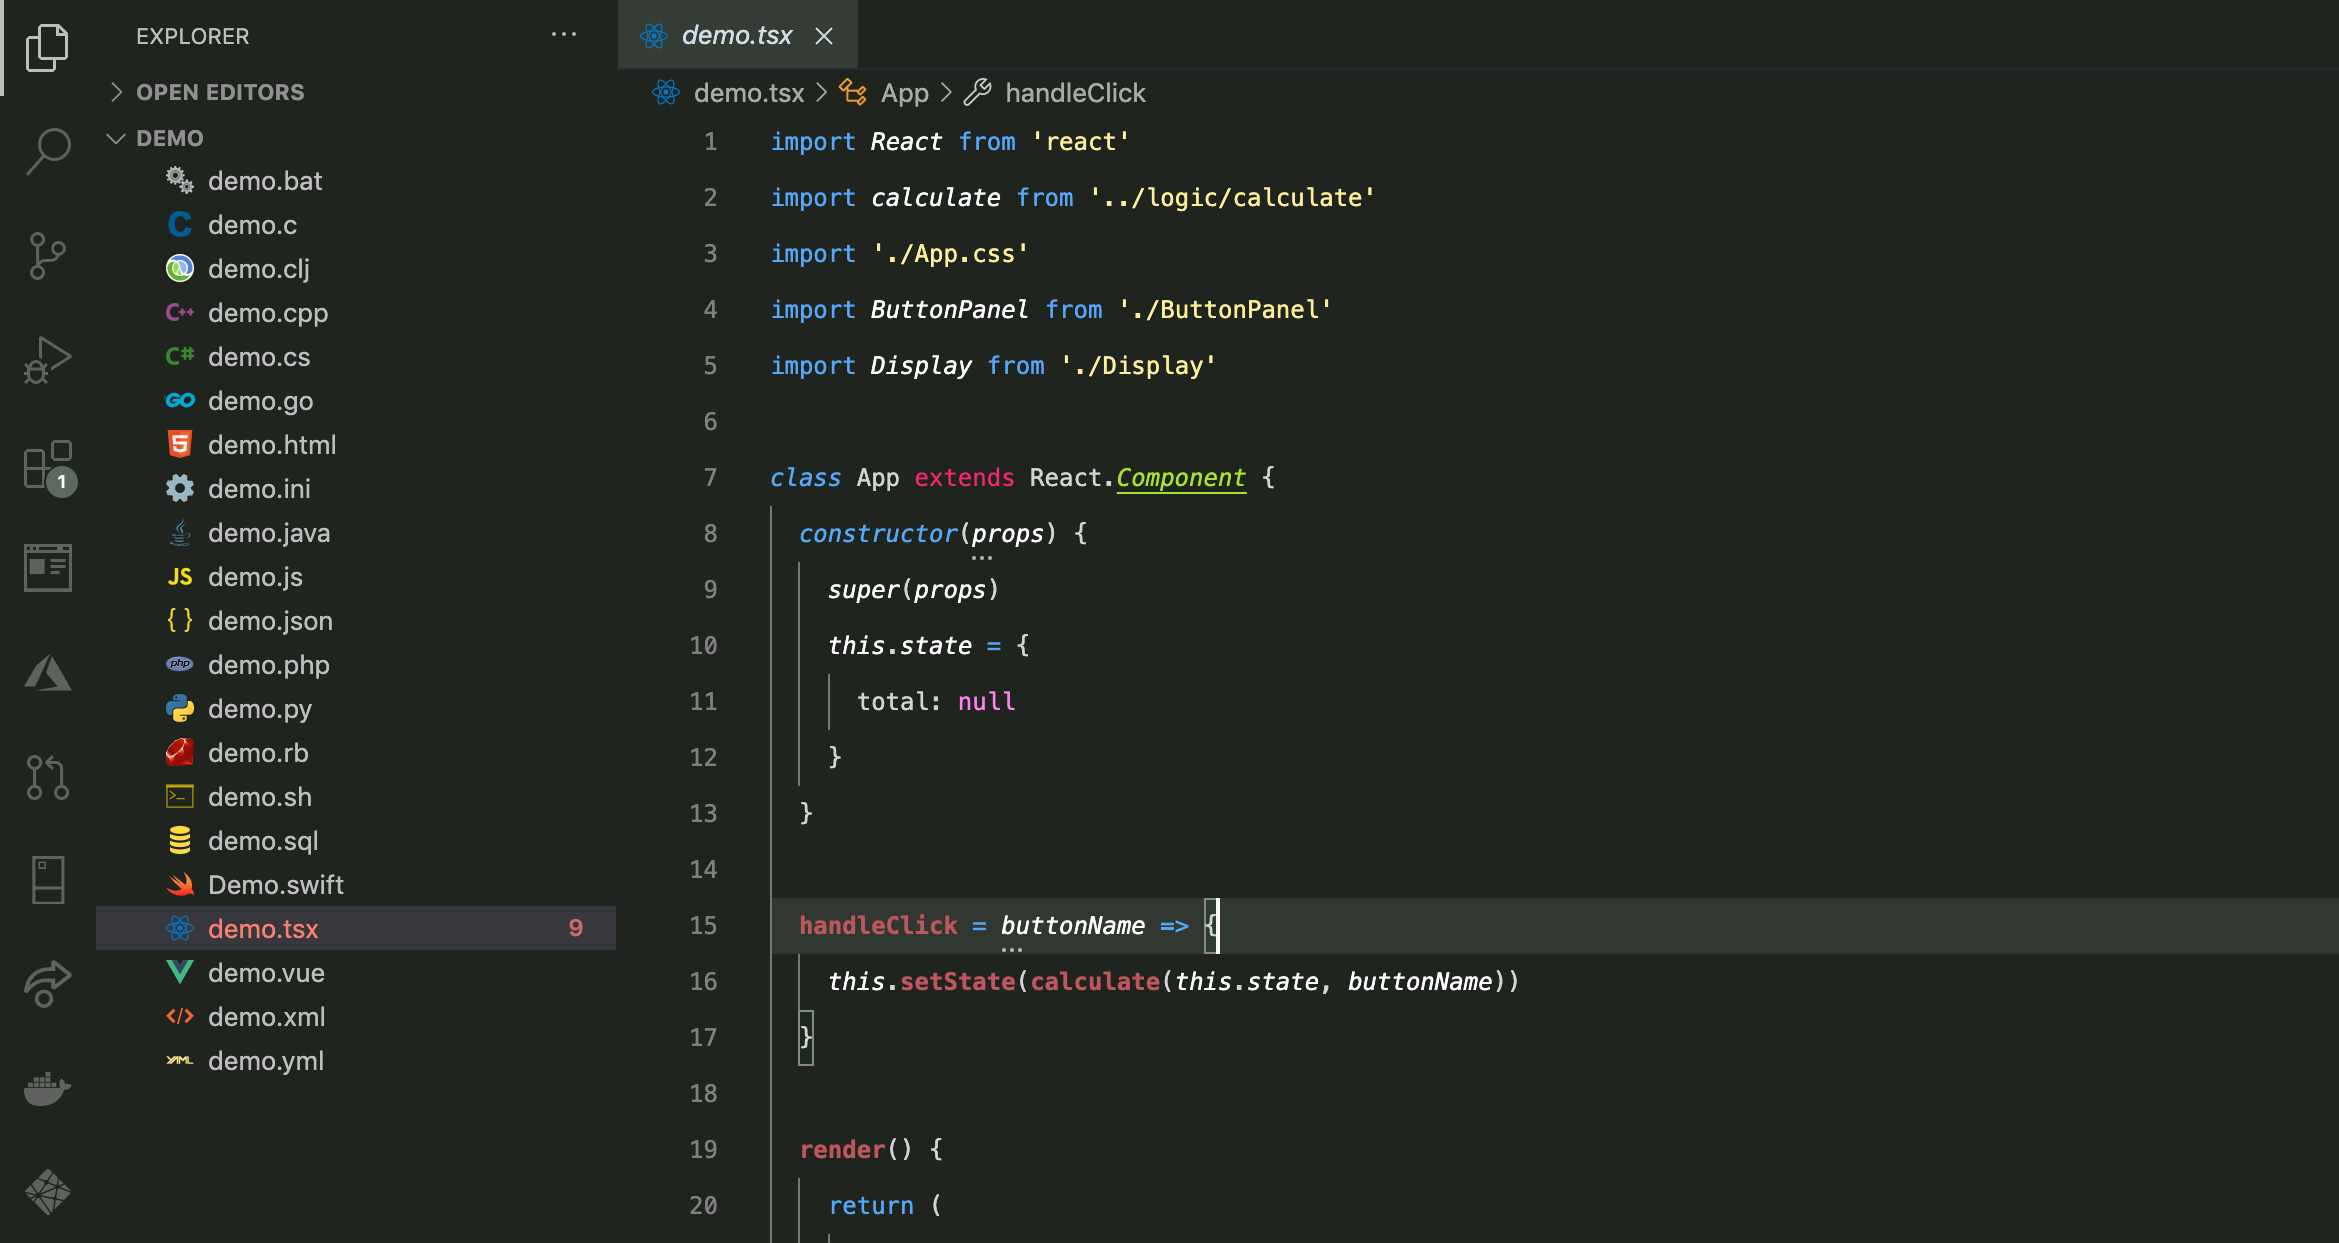The width and height of the screenshot is (2339, 1243).
Task: Open the Pull Requests view
Action: (x=47, y=777)
